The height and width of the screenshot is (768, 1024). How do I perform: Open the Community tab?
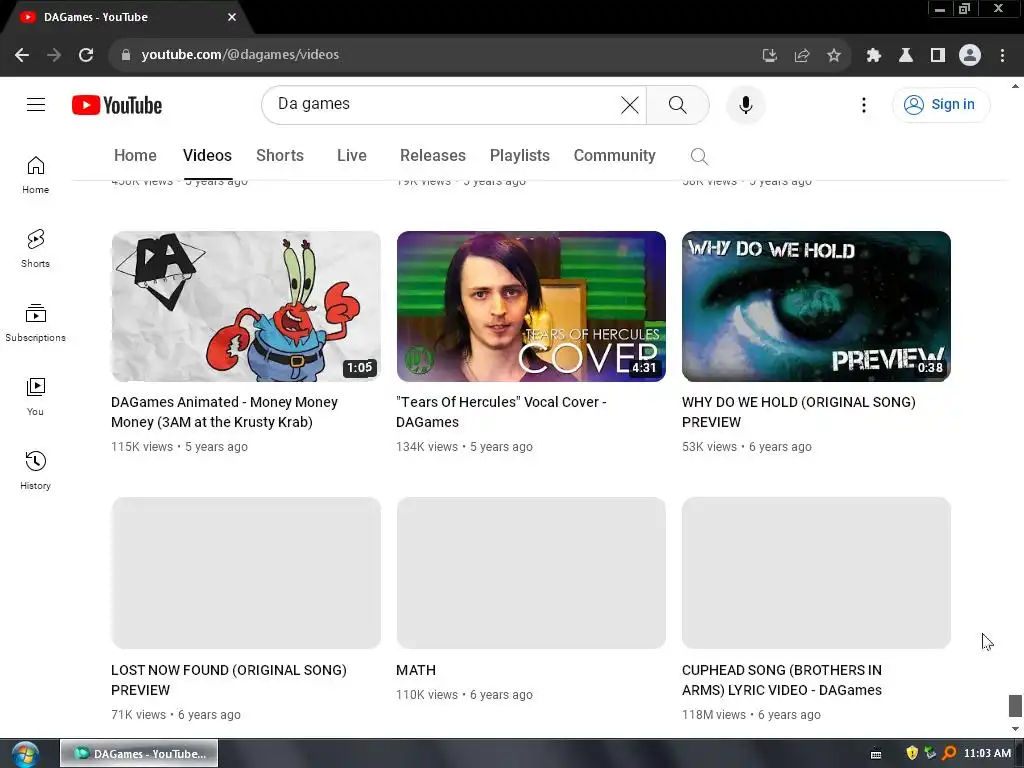tap(614, 155)
